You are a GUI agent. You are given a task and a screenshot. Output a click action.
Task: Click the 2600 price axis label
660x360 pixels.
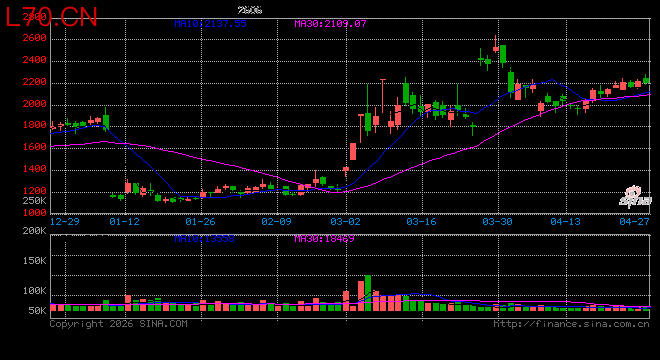35,38
